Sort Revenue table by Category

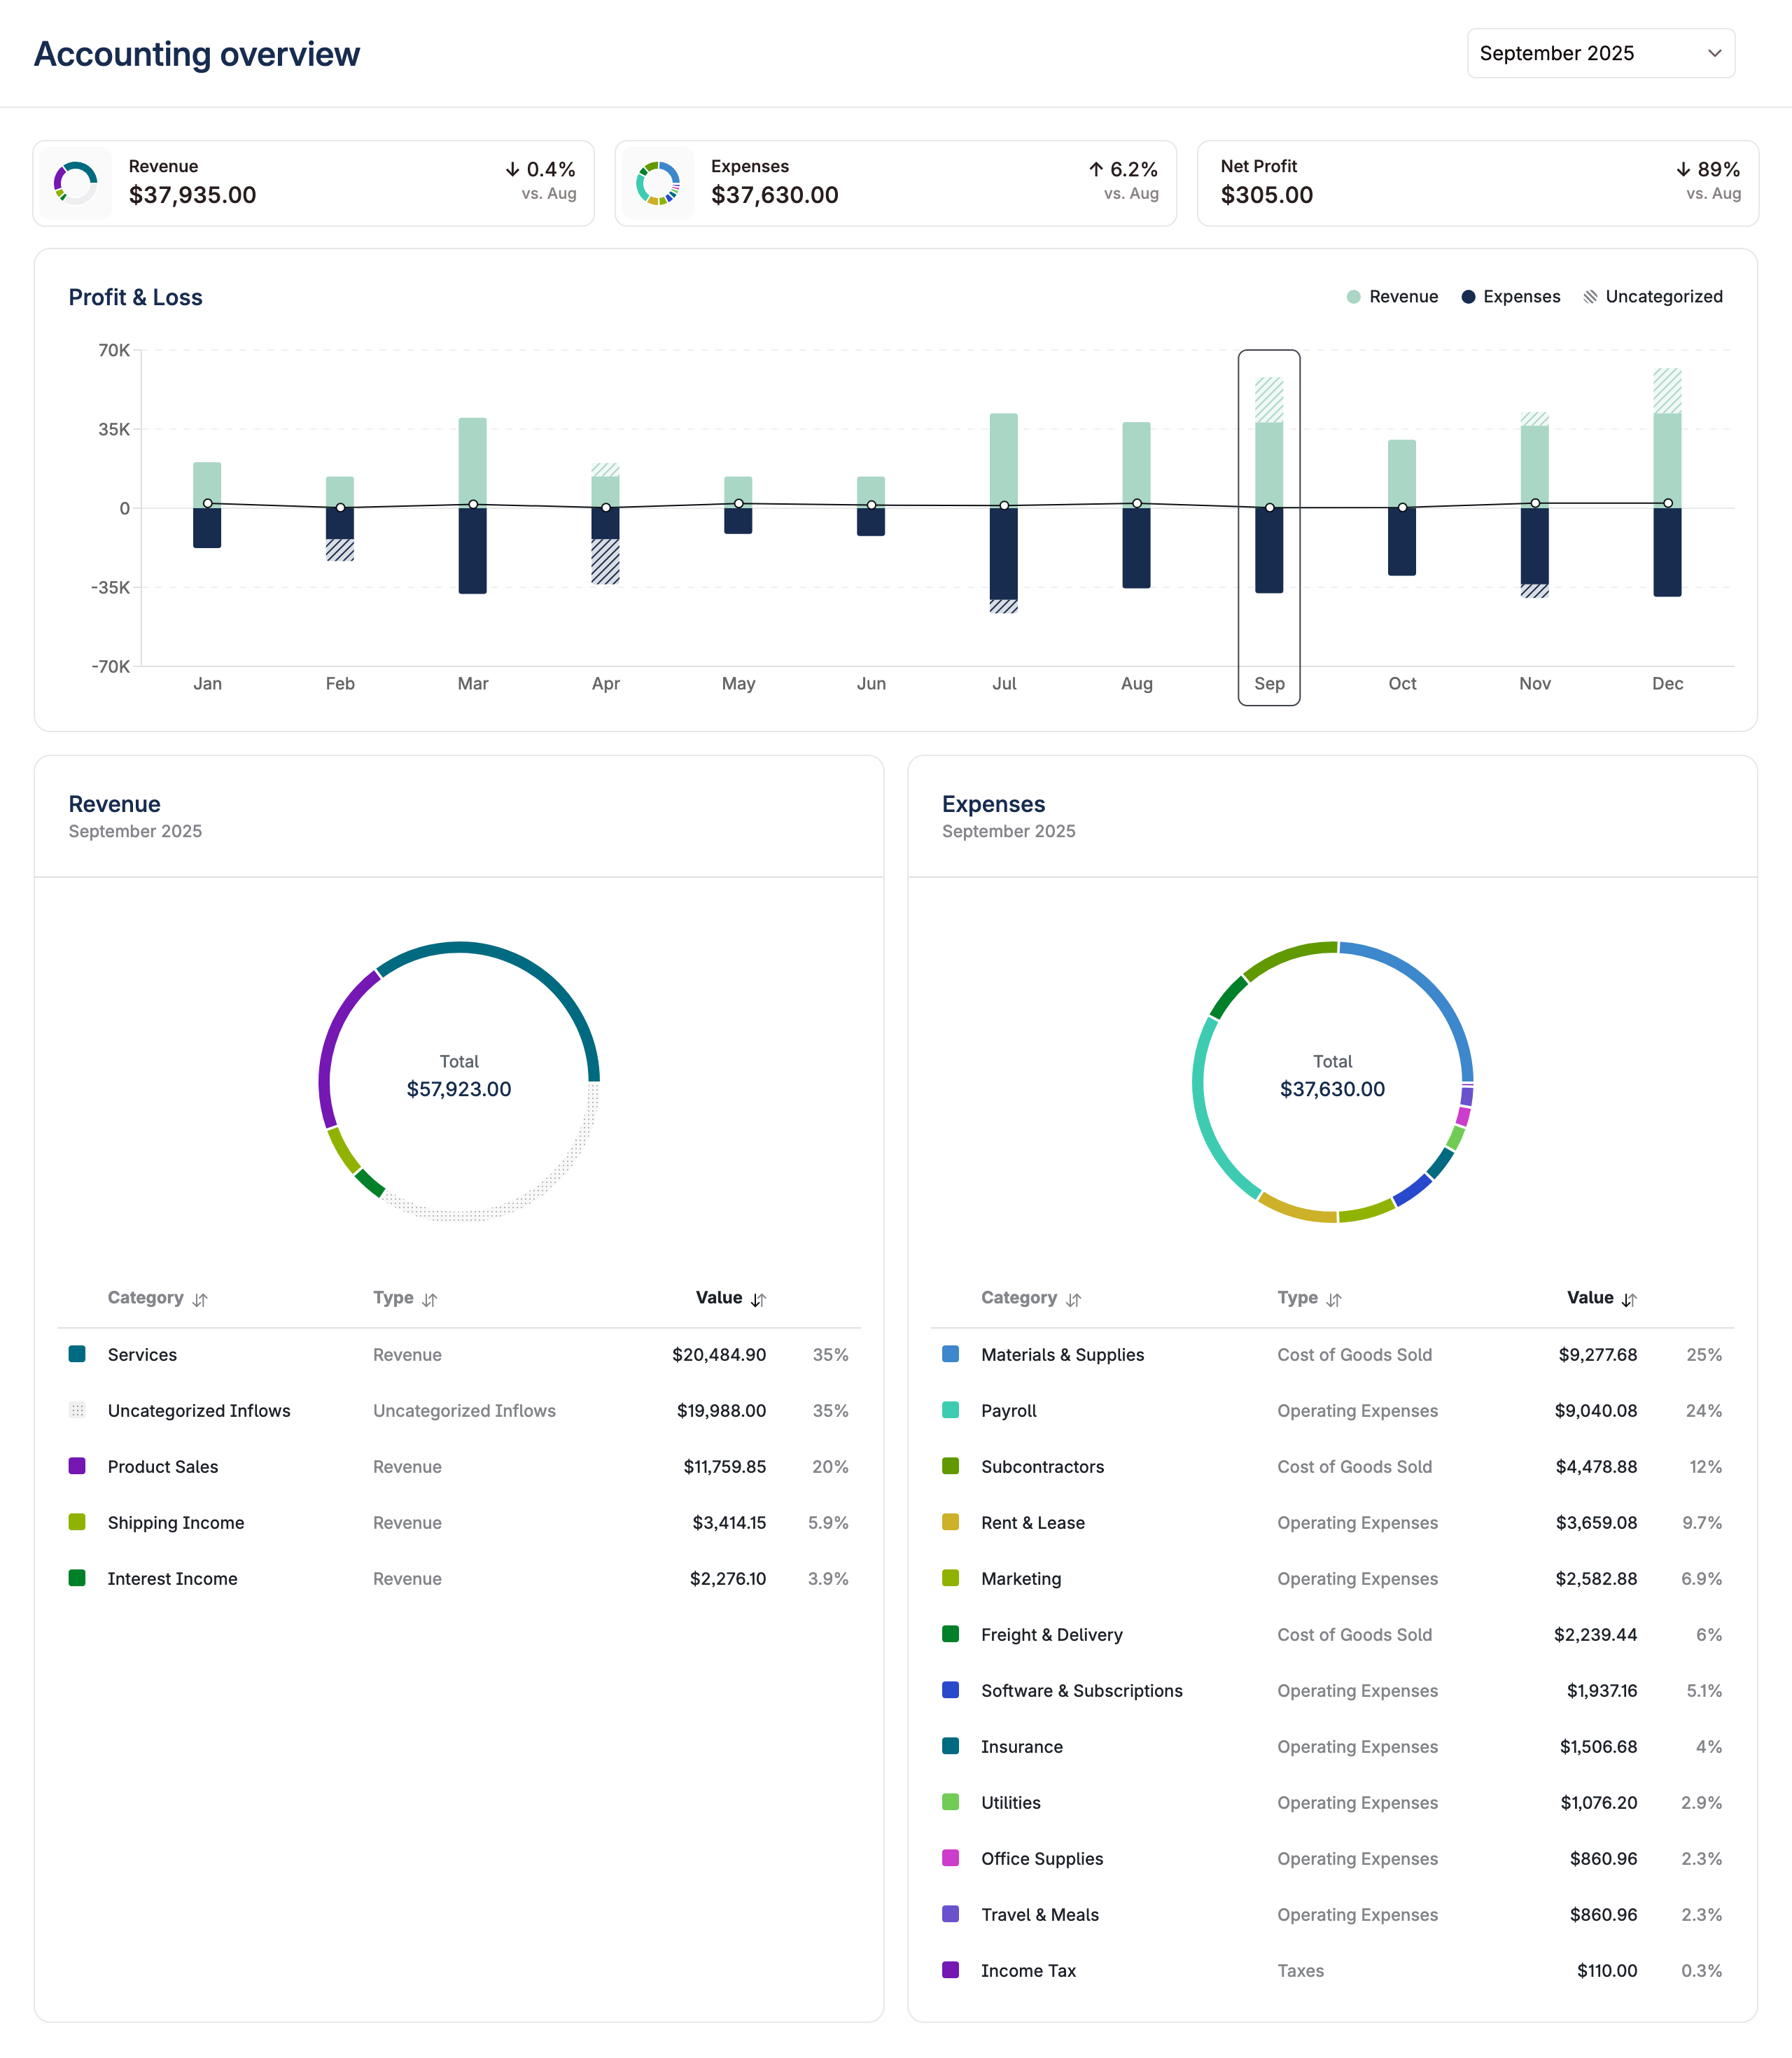157,1298
